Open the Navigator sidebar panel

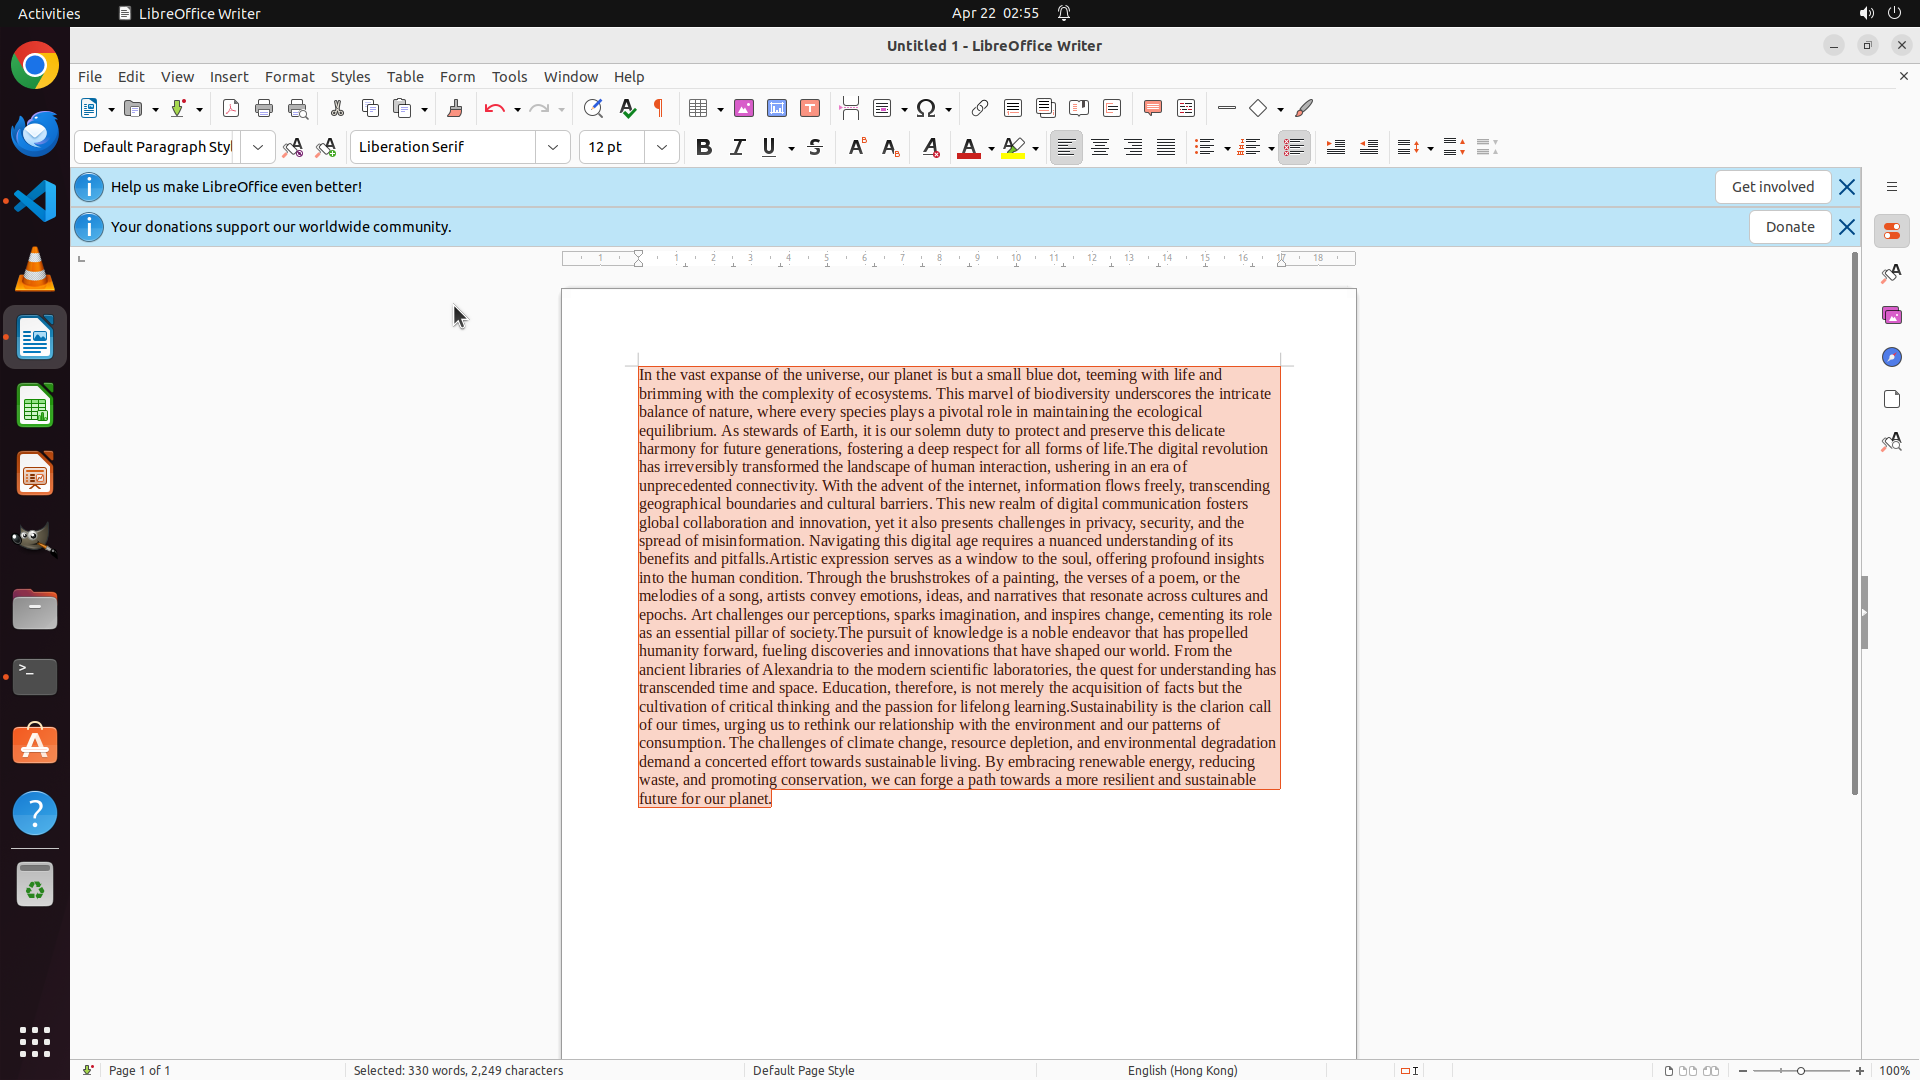1891,357
